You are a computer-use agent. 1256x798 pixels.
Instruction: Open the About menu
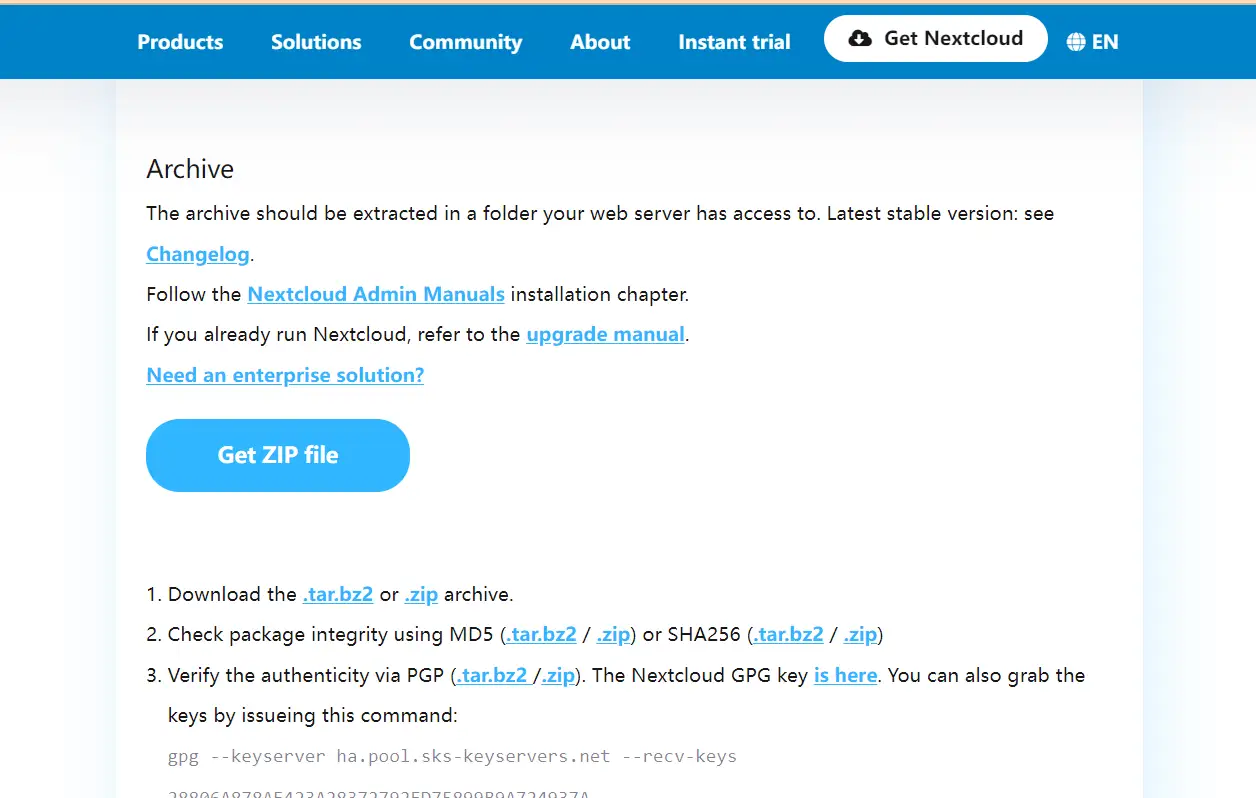(600, 42)
